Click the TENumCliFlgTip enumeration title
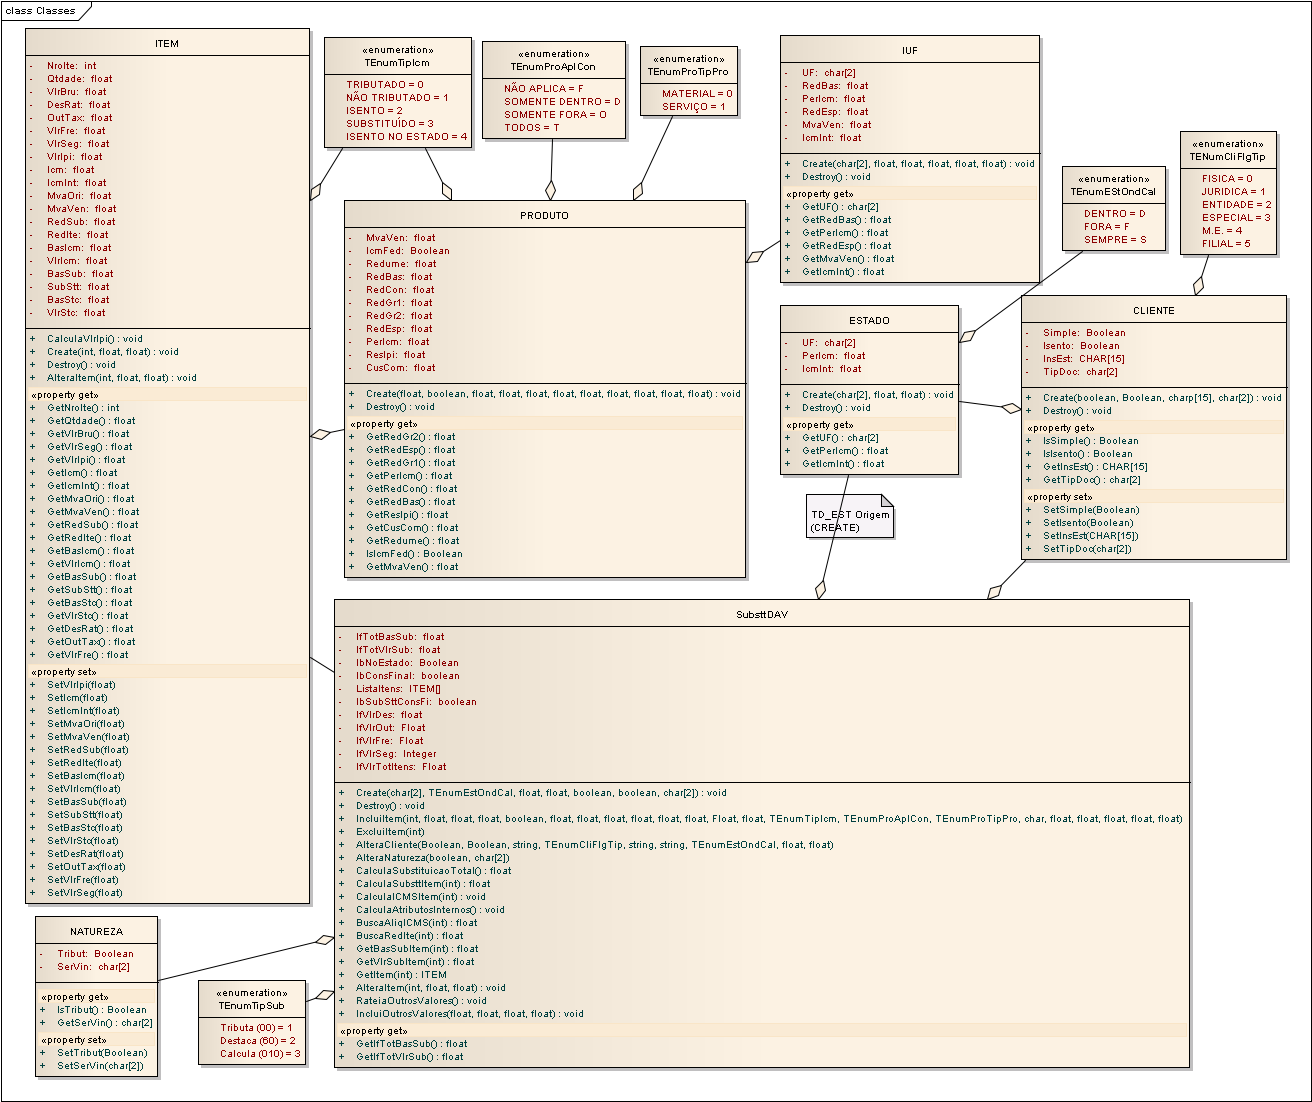This screenshot has height=1102, width=1312. tap(1227, 157)
